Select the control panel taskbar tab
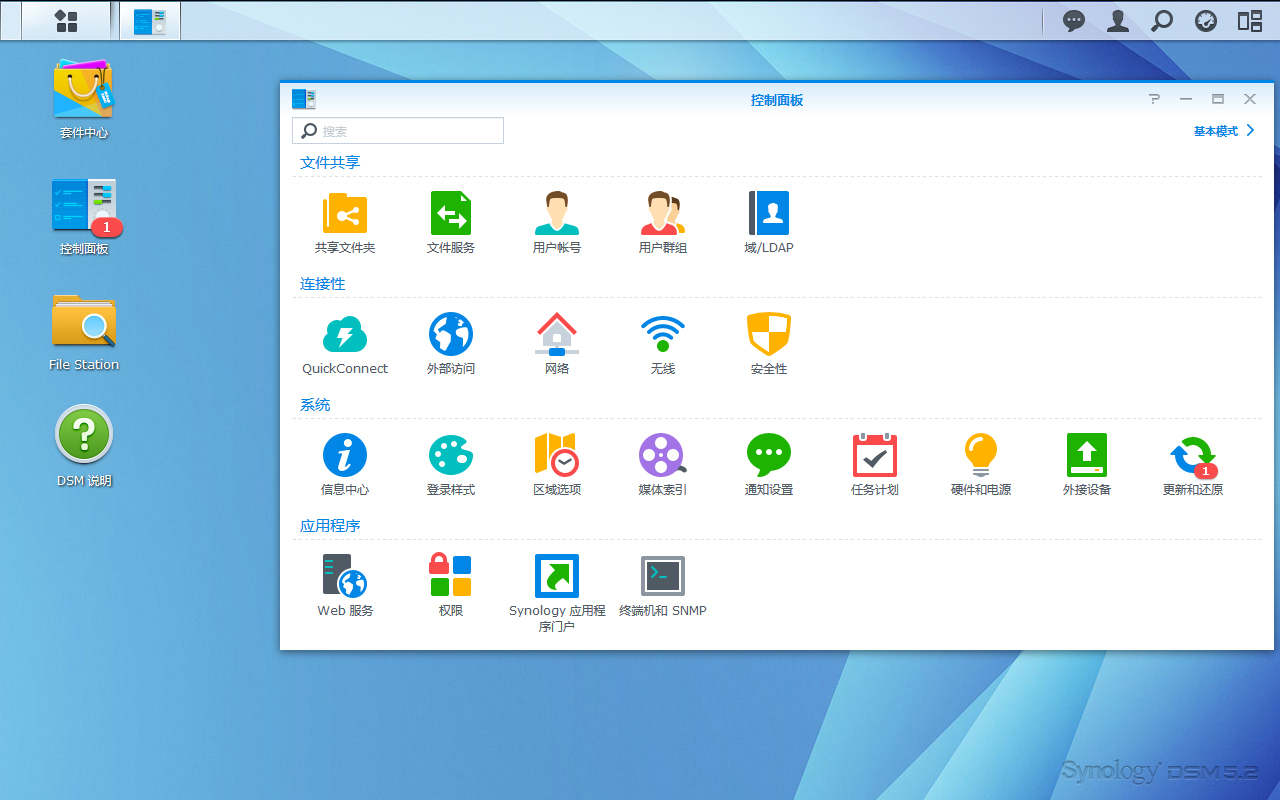Viewport: 1280px width, 800px height. [150, 21]
